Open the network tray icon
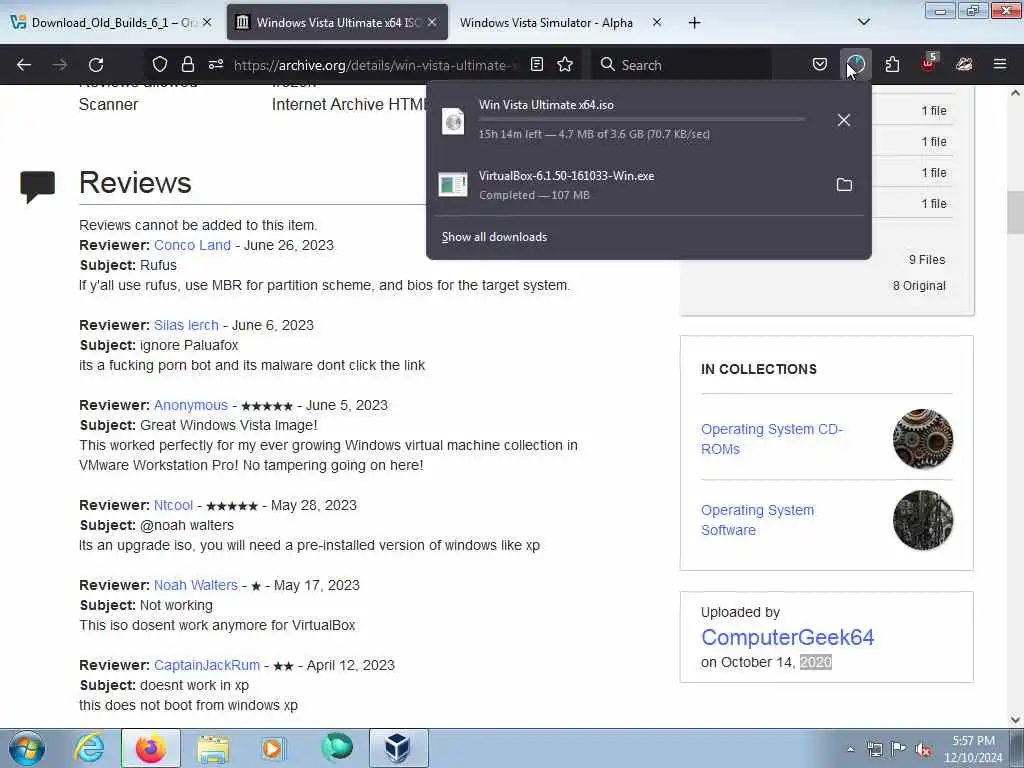Screen dimensions: 1024x768 pyautogui.click(x=875, y=749)
